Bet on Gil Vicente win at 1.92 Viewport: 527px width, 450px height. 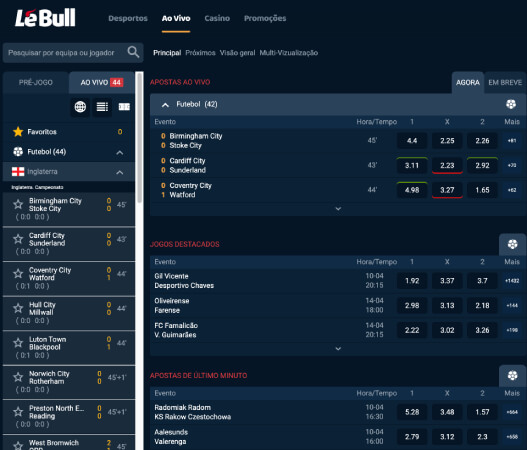click(x=412, y=281)
